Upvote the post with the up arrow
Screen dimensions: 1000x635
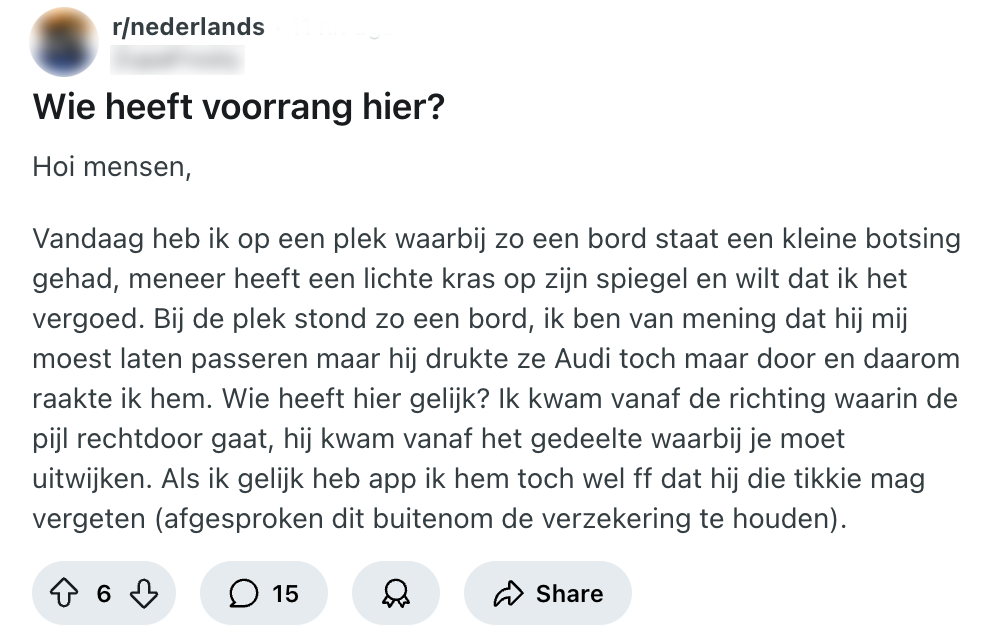(x=68, y=594)
